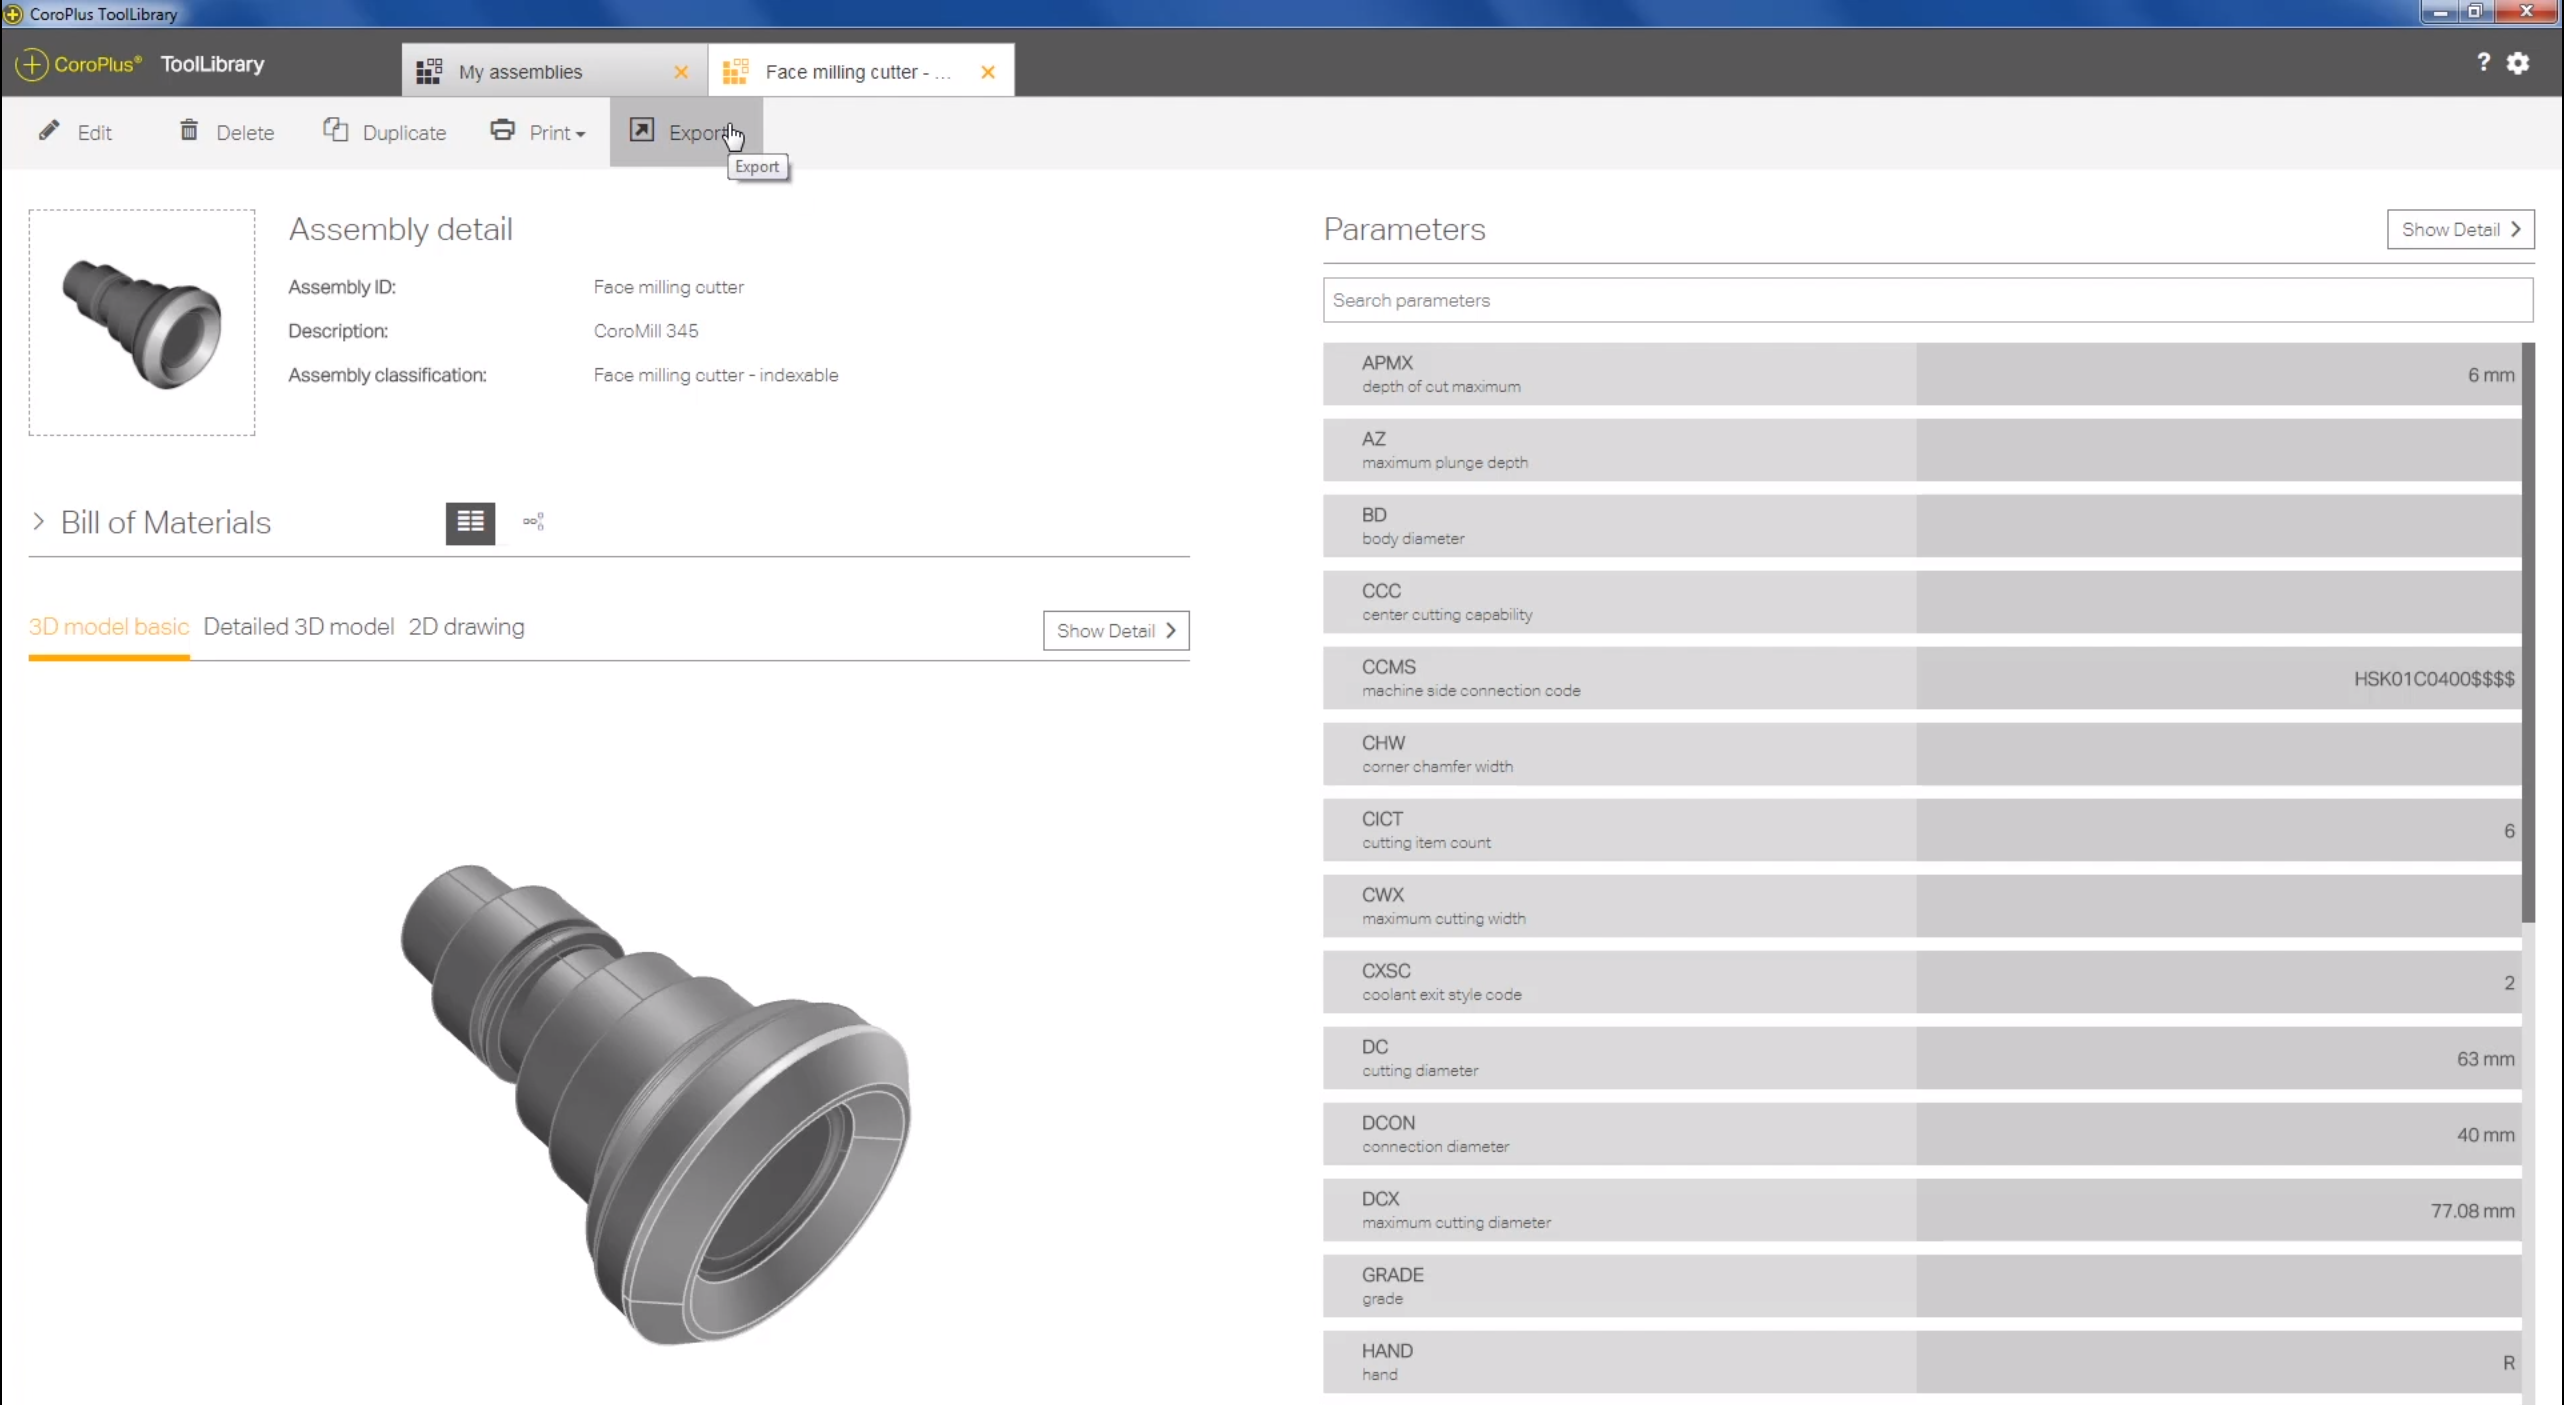Click the 6 mm APMX value
Screen dimensions: 2564x1405
2490,375
